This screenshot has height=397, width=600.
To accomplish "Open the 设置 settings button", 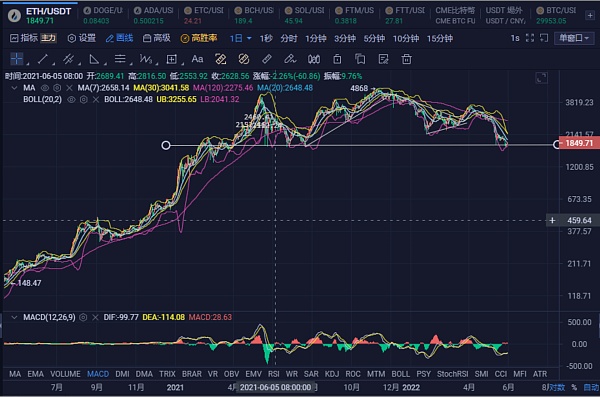I will [x=82, y=38].
